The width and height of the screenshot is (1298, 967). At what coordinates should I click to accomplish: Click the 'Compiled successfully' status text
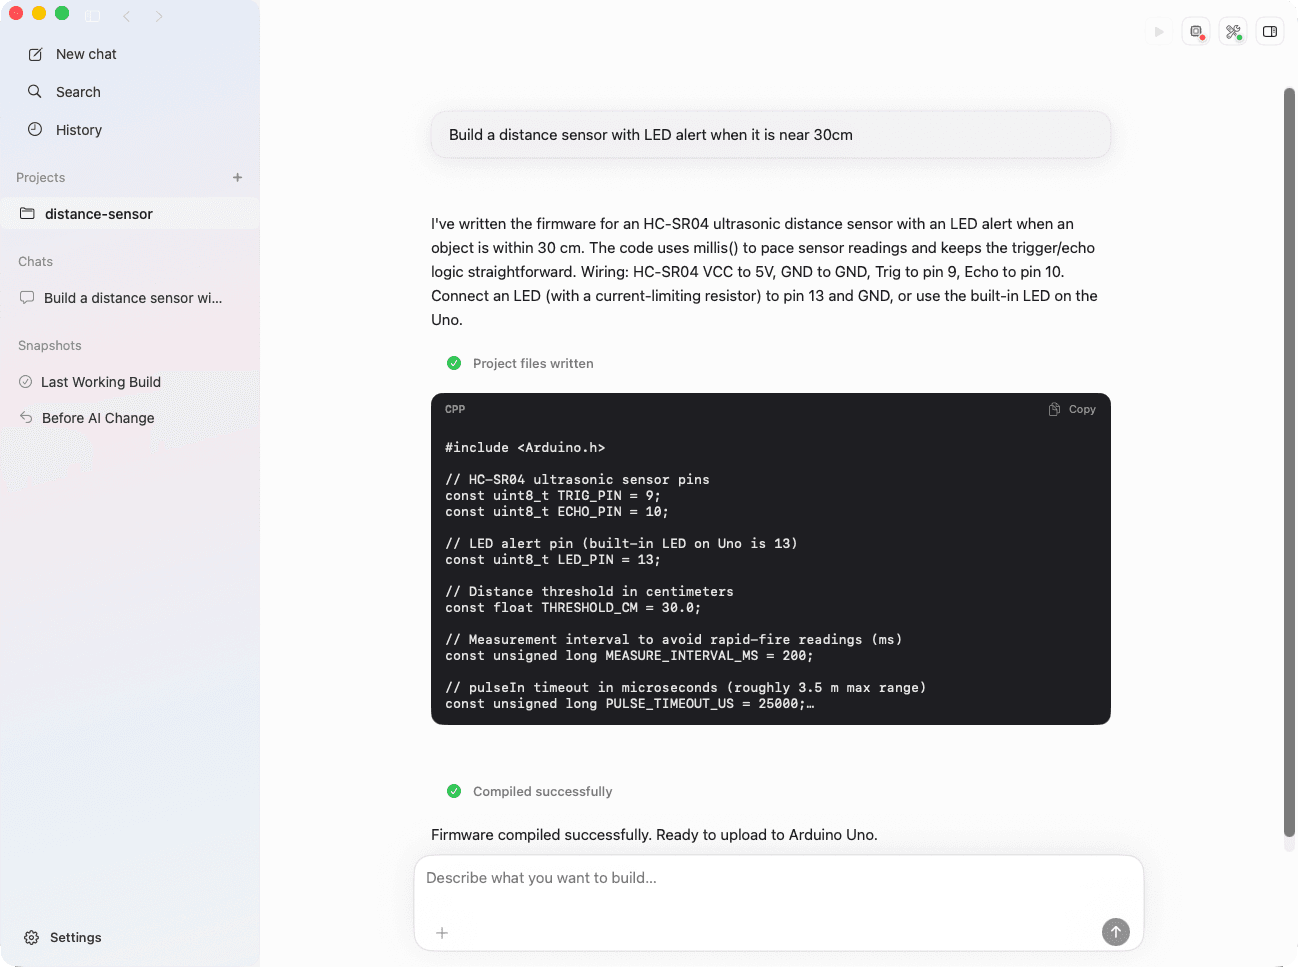542,791
